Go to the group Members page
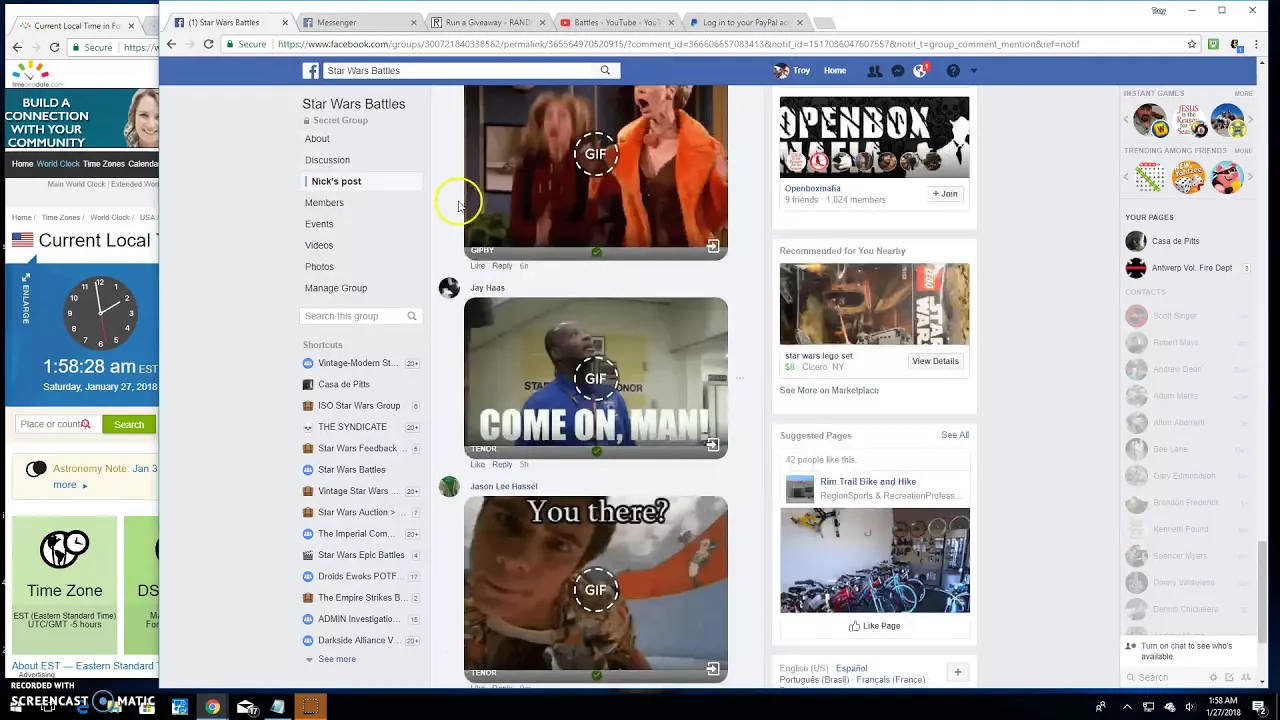This screenshot has height=720, width=1280. pyautogui.click(x=324, y=203)
